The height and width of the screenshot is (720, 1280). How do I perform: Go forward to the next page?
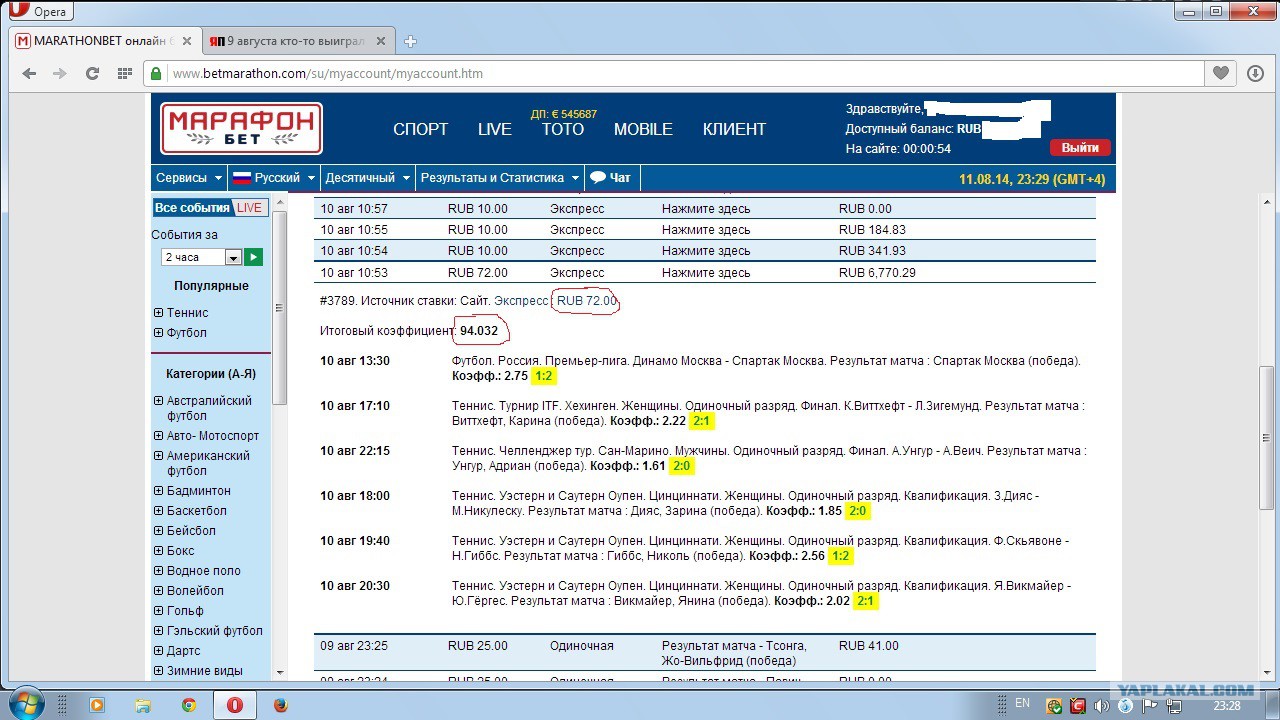[x=61, y=73]
